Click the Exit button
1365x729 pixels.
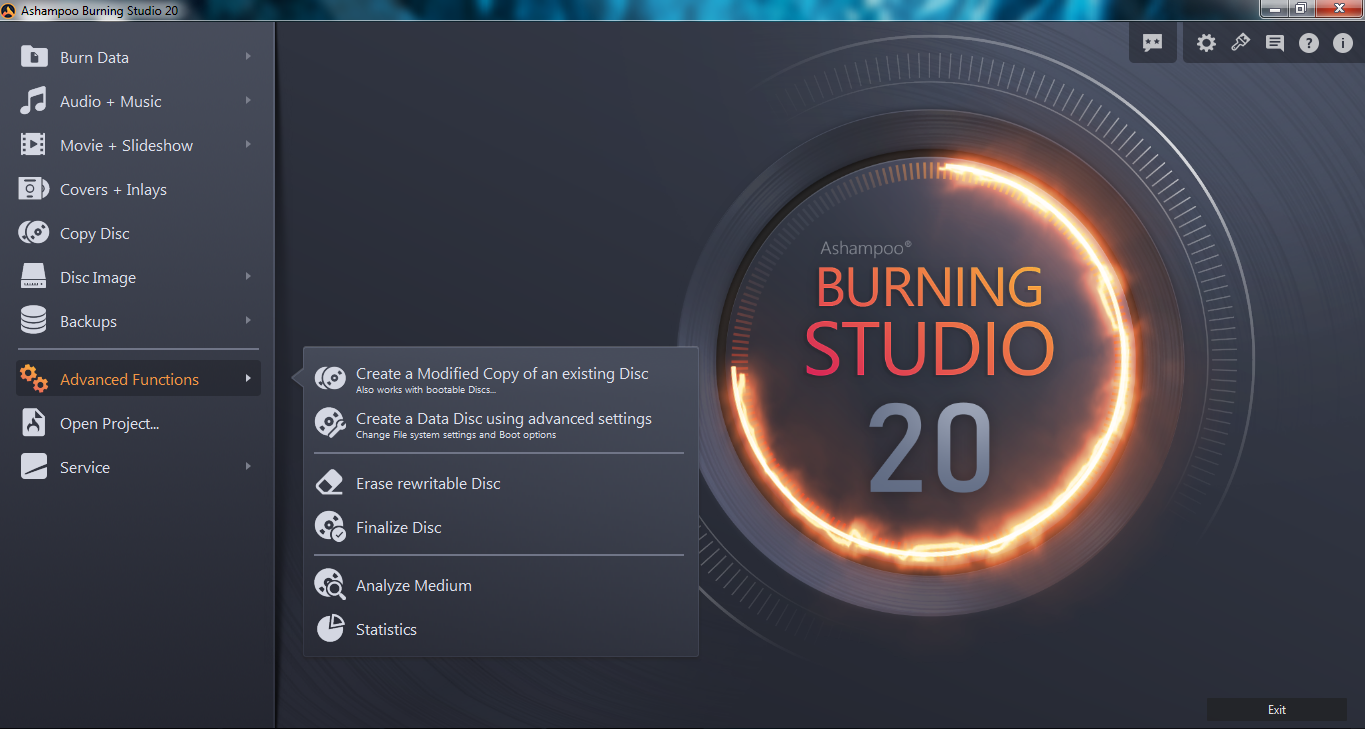click(x=1277, y=709)
